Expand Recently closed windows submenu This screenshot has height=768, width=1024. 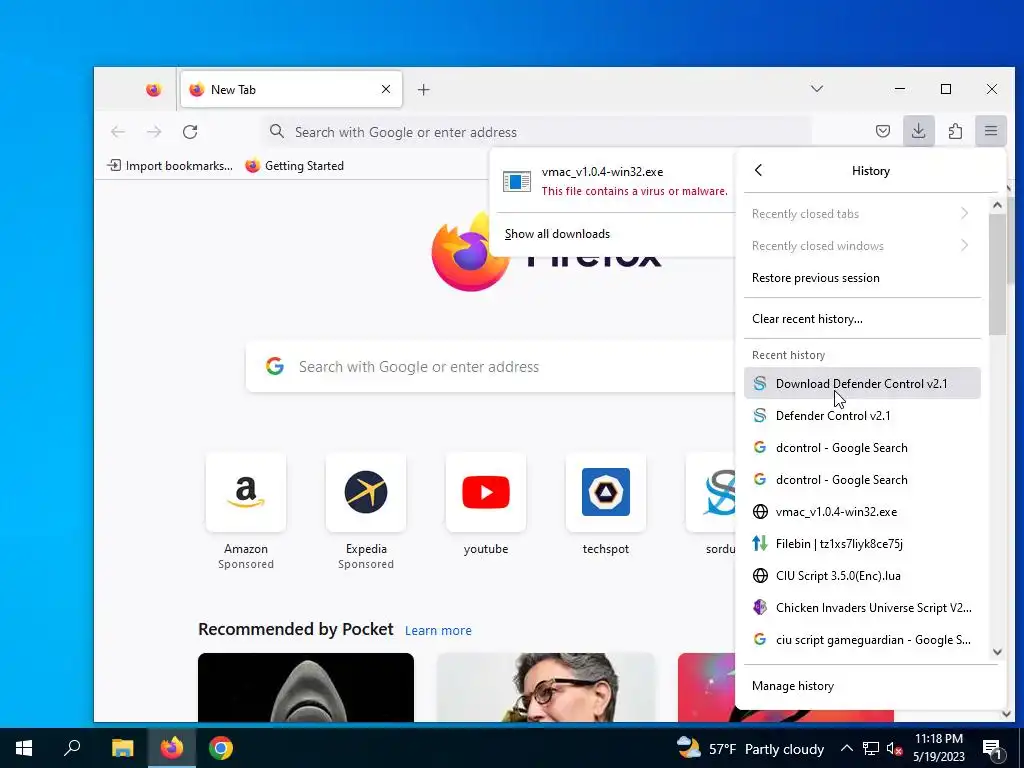click(x=862, y=246)
